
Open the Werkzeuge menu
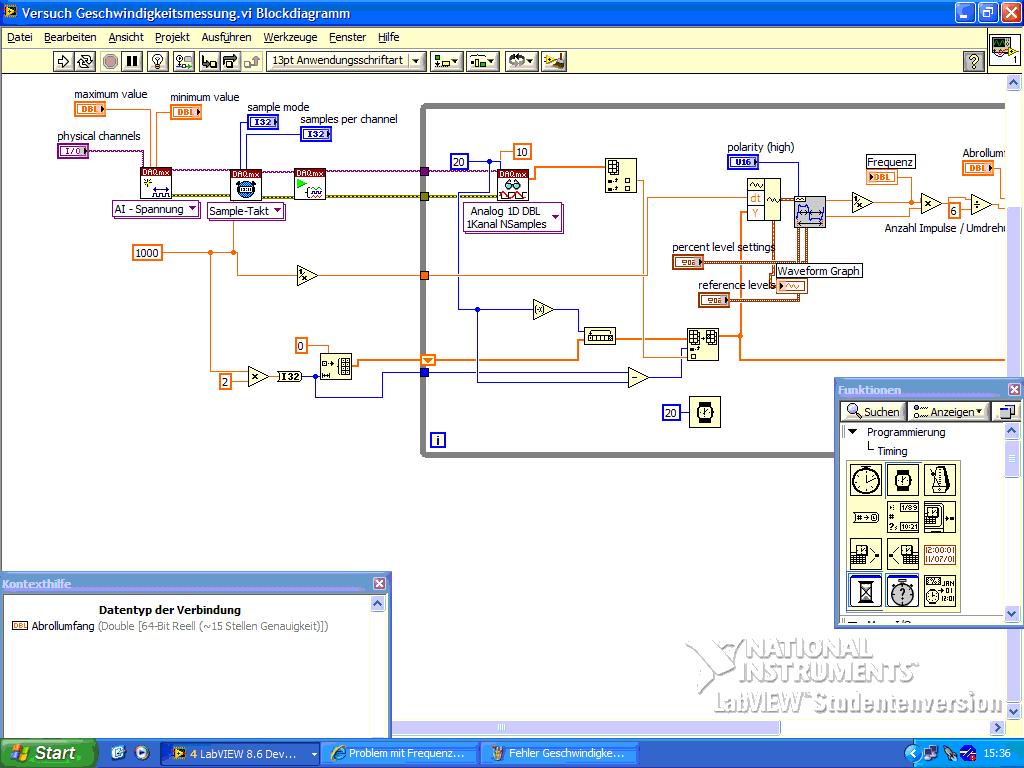[290, 37]
